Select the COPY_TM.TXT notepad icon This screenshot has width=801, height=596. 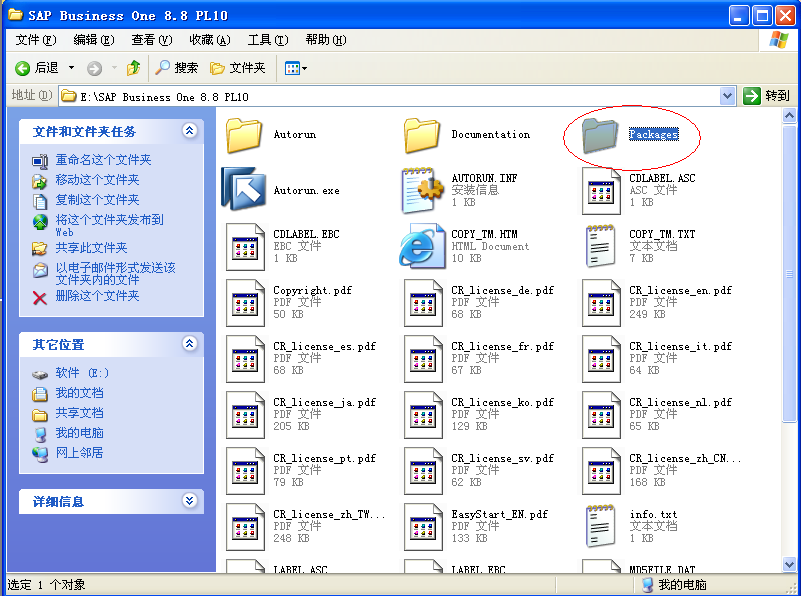(600, 246)
